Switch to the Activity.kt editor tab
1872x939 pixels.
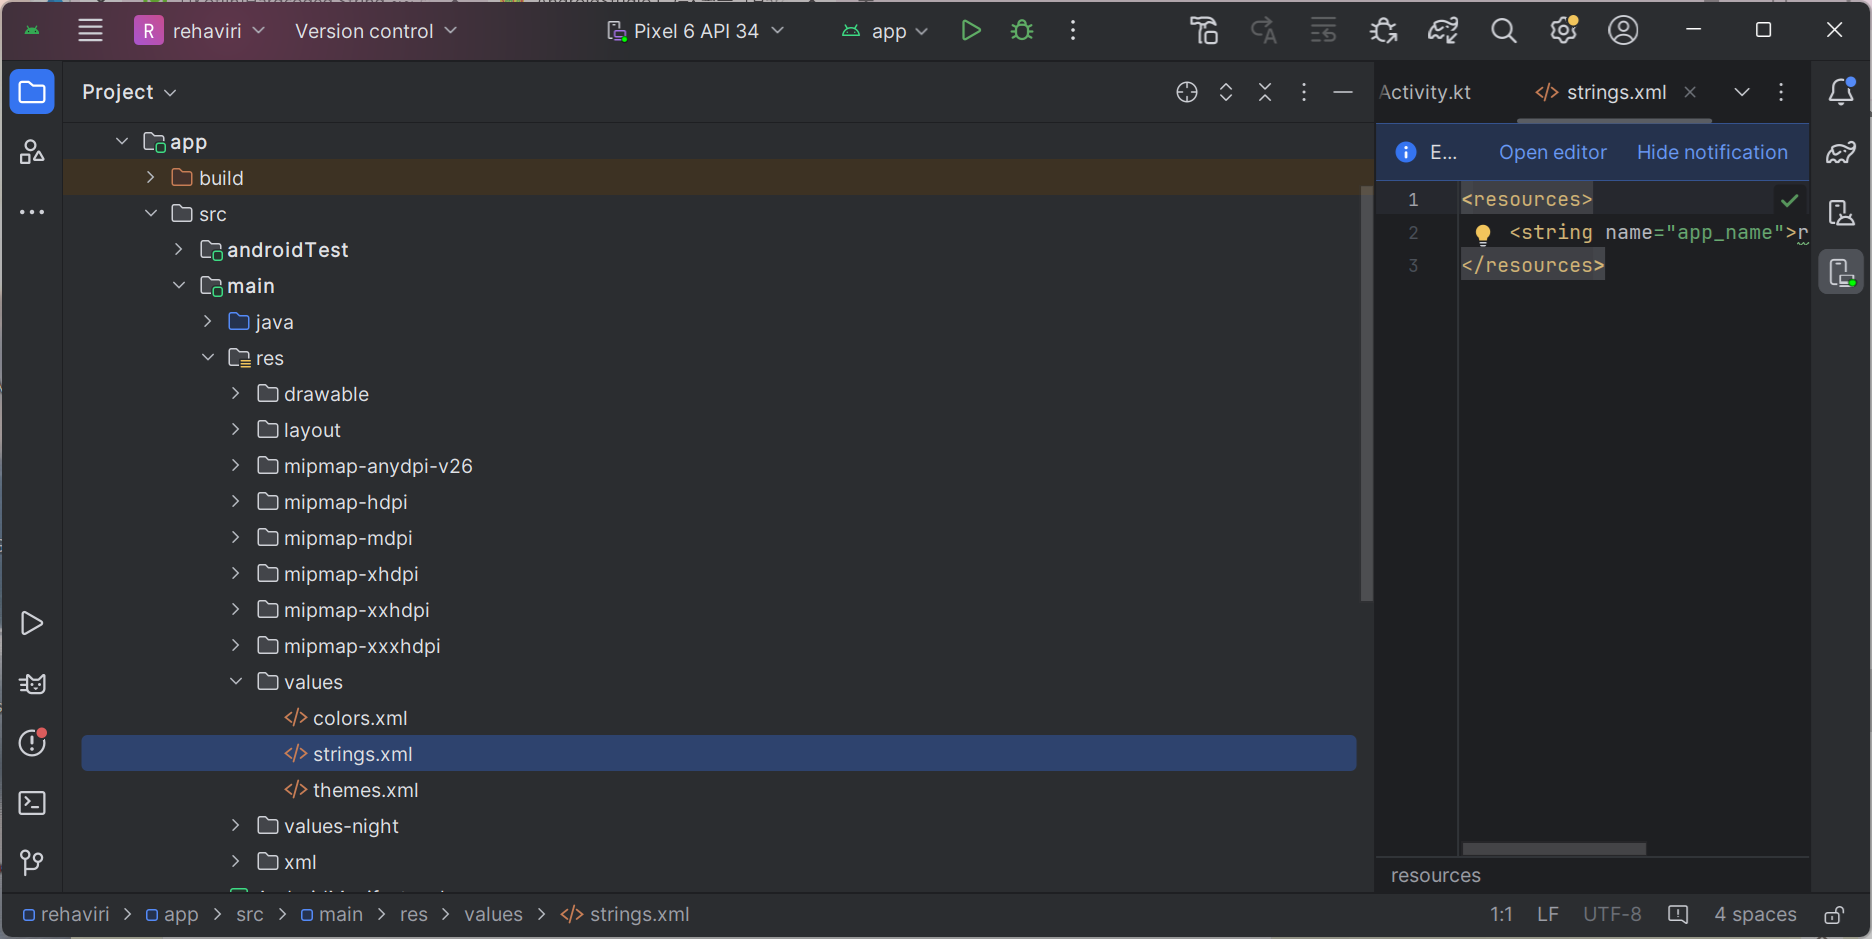(x=1424, y=91)
